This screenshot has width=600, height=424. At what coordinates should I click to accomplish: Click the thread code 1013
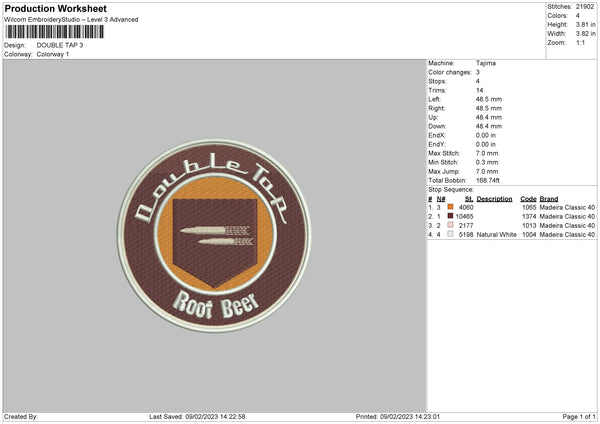click(529, 225)
